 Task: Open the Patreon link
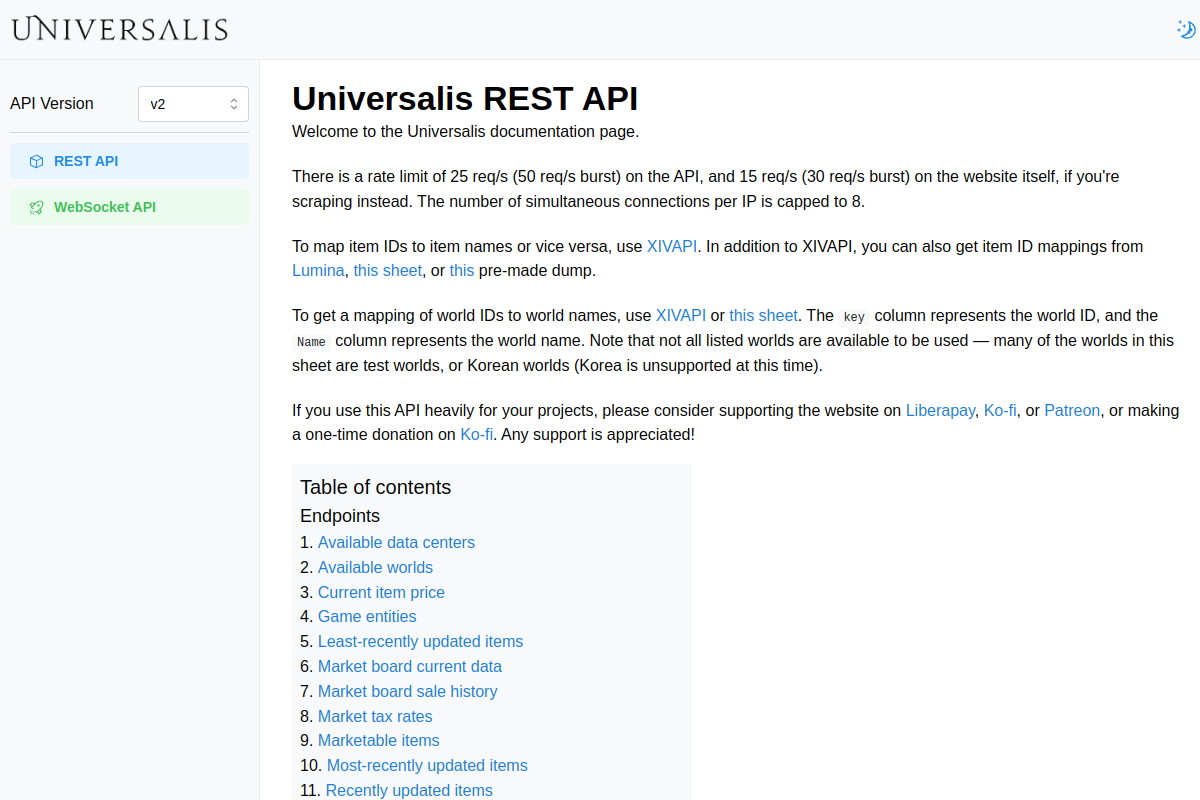pyautogui.click(x=1072, y=410)
